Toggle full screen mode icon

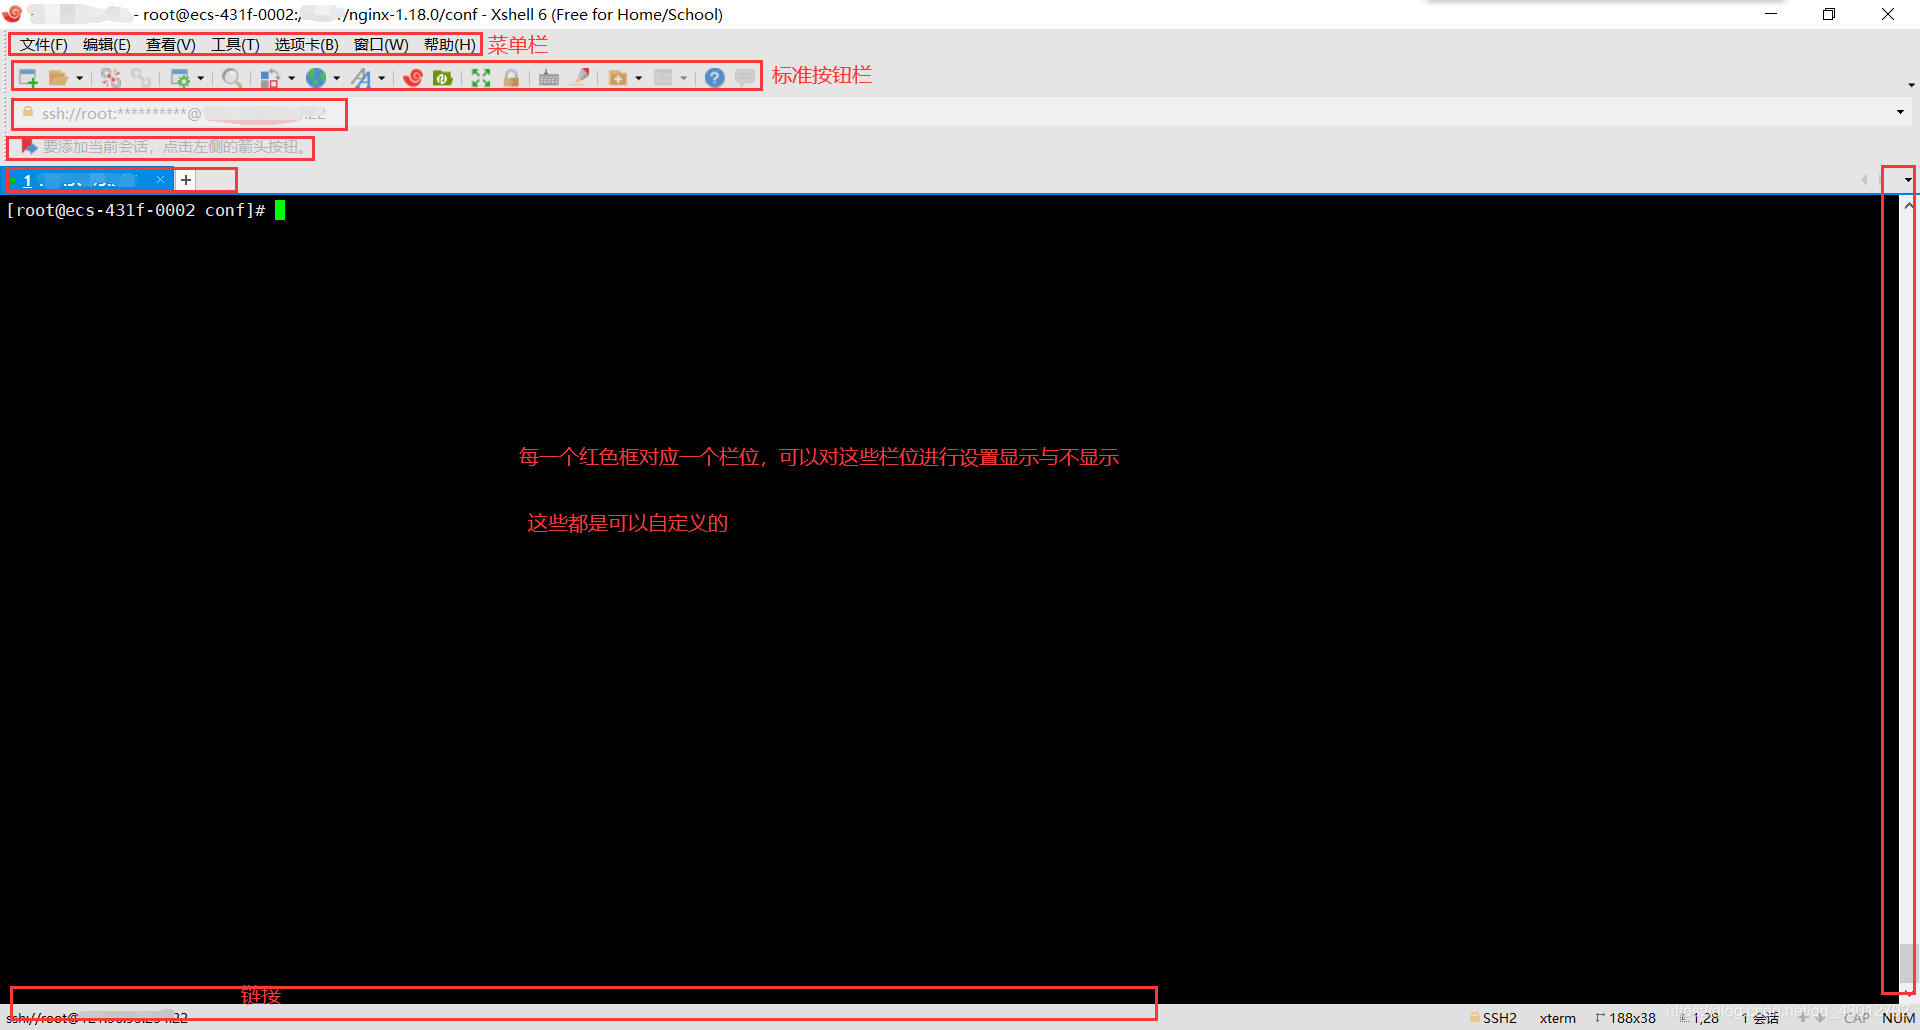481,78
